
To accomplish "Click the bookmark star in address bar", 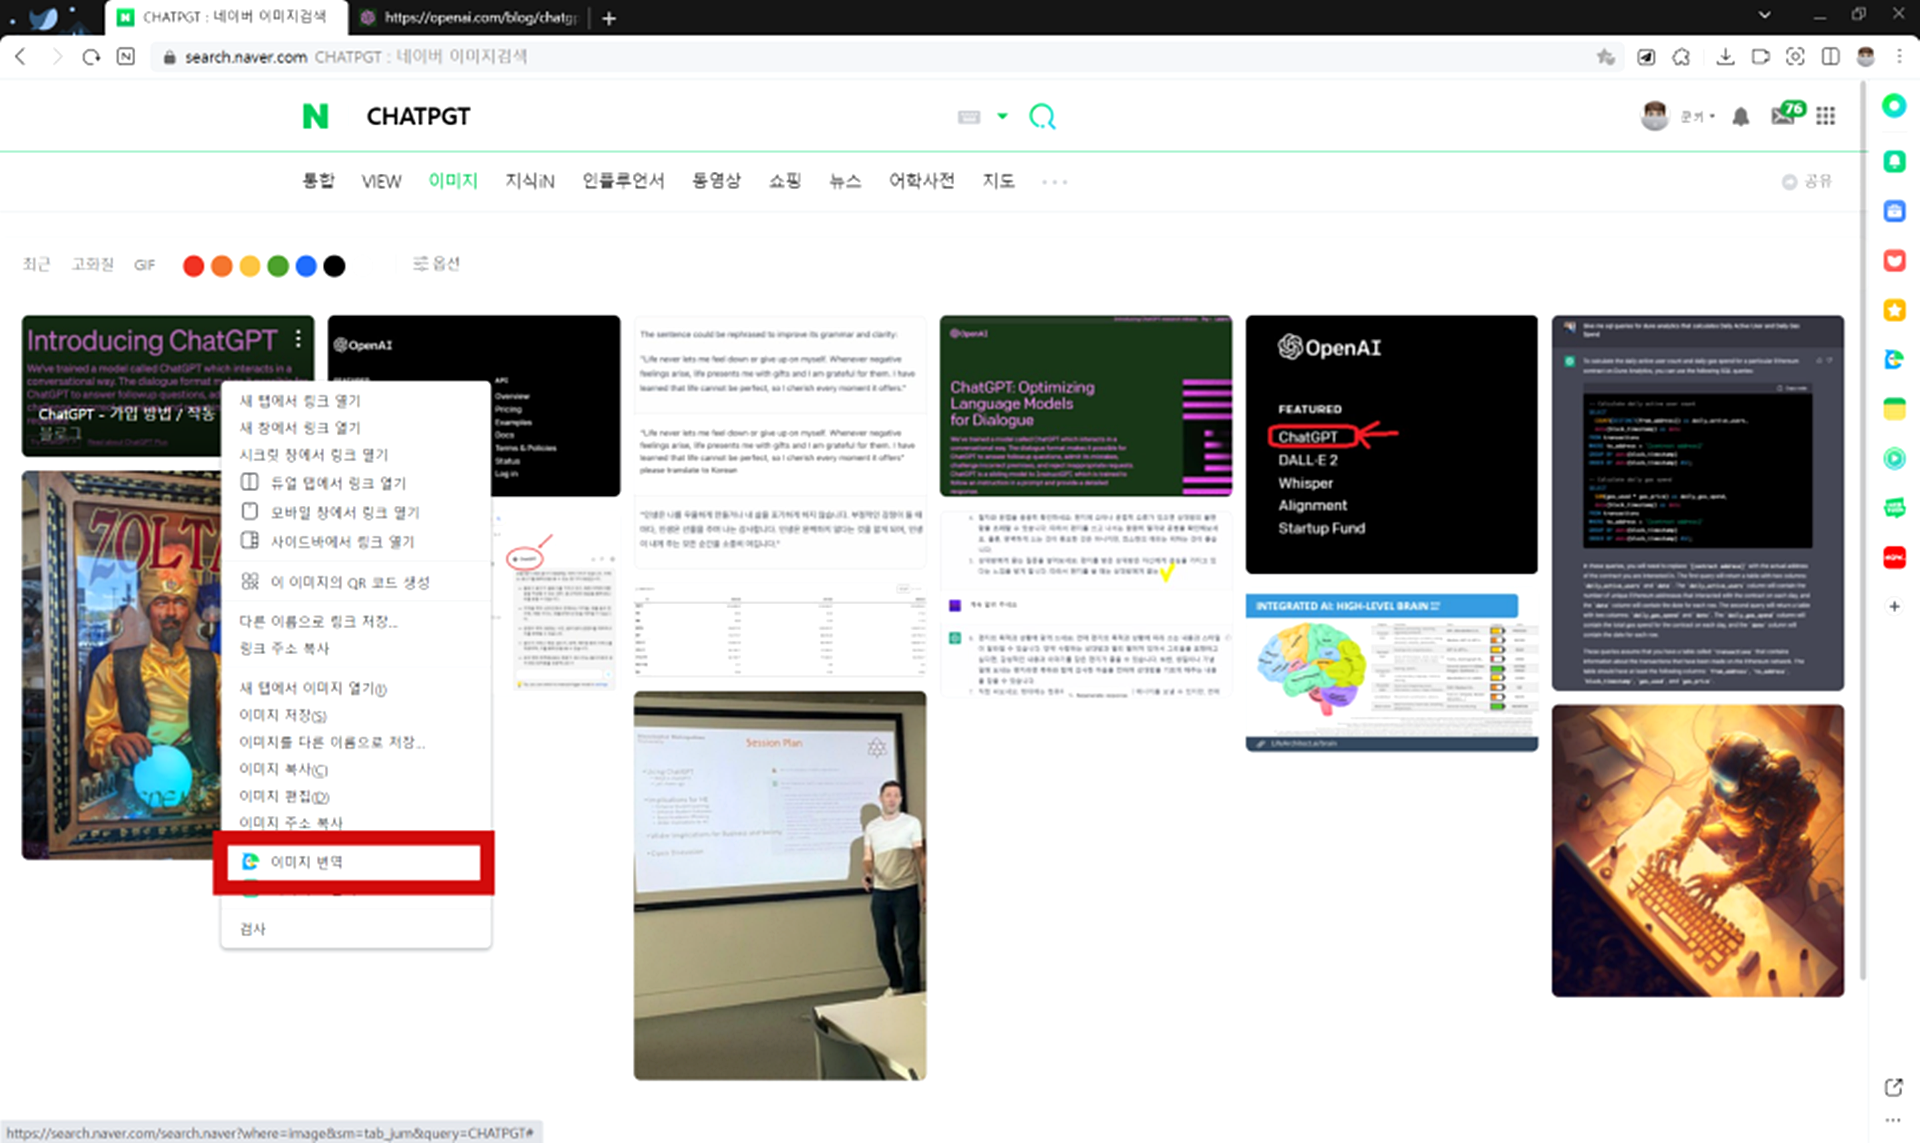I will [x=1605, y=57].
